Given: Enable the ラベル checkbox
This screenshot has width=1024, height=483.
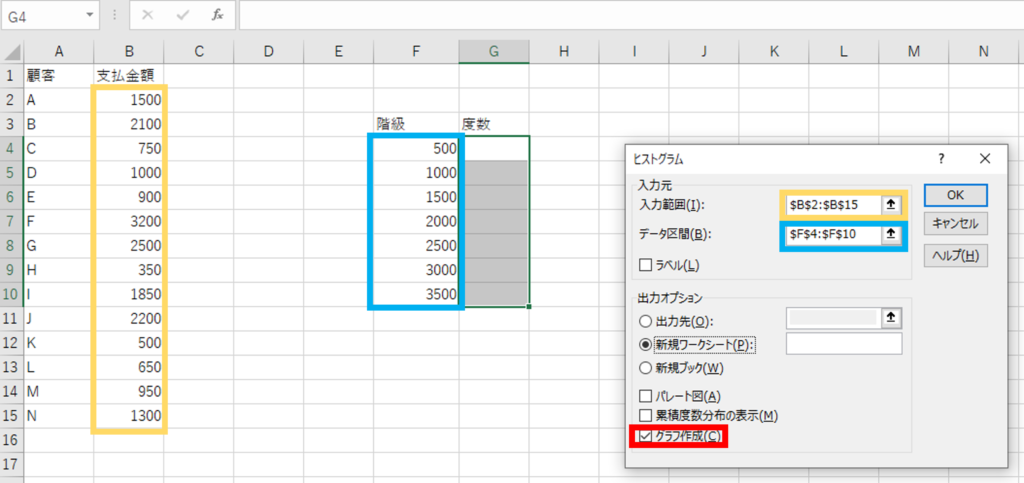Looking at the screenshot, I should (x=646, y=265).
